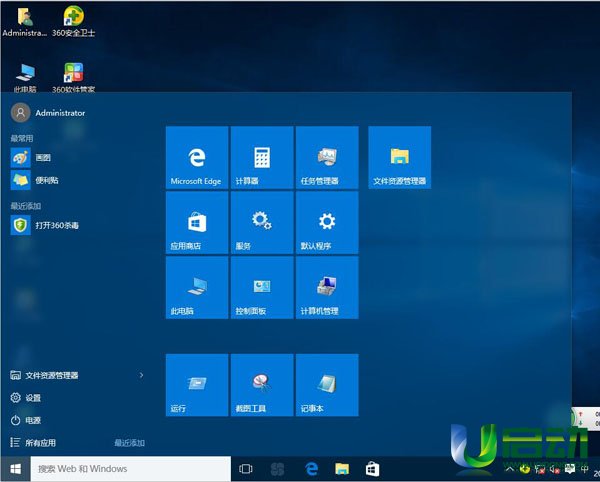Open Store from the taskbar
This screenshot has width=600, height=482.
pos(372,469)
